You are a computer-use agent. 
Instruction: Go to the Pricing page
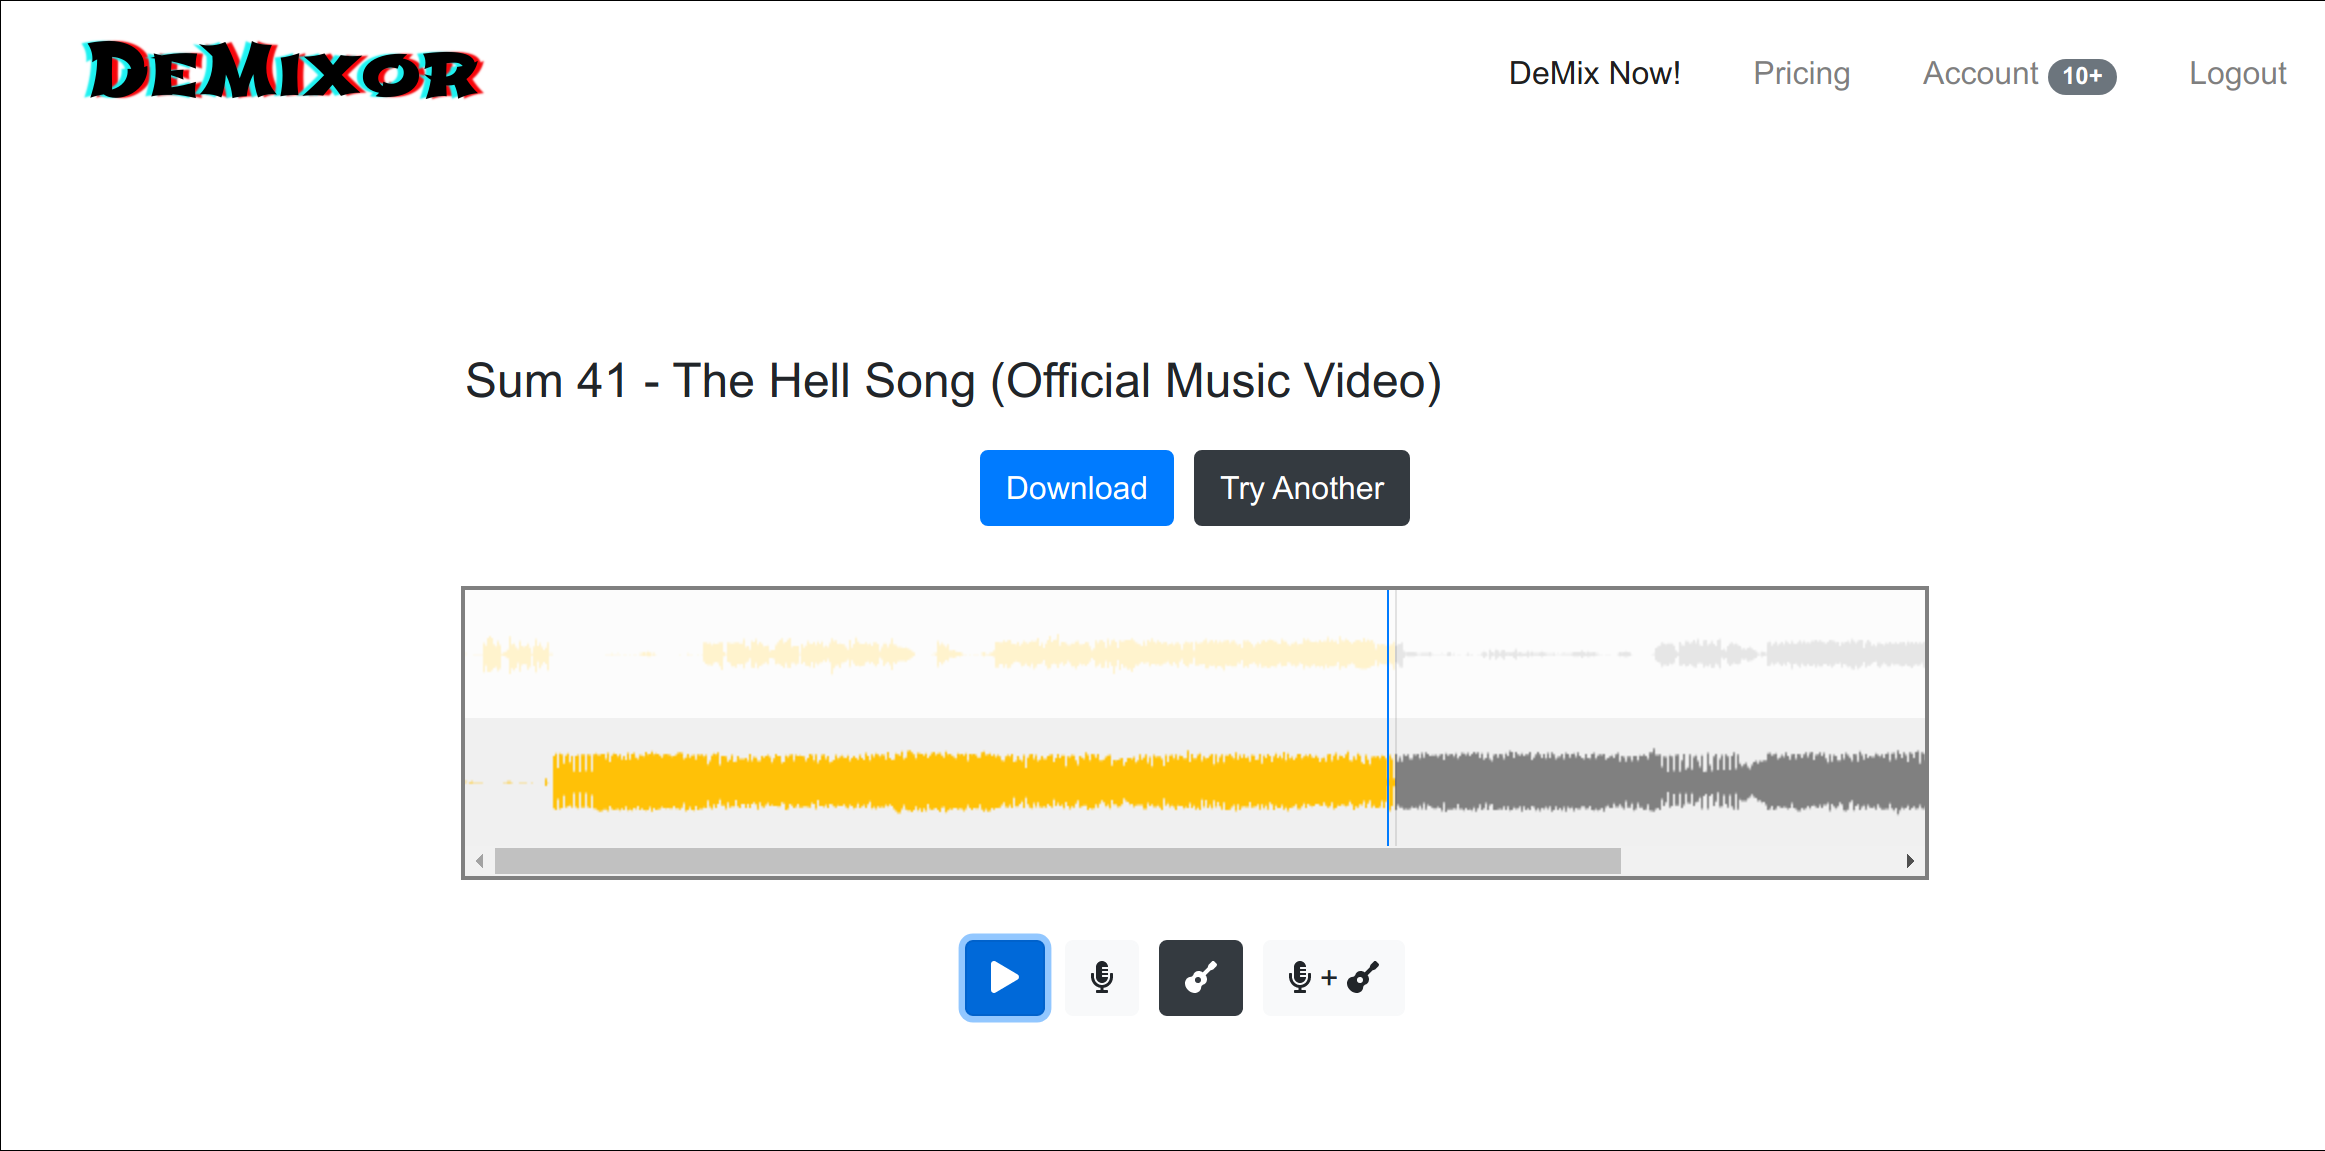[x=1801, y=73]
